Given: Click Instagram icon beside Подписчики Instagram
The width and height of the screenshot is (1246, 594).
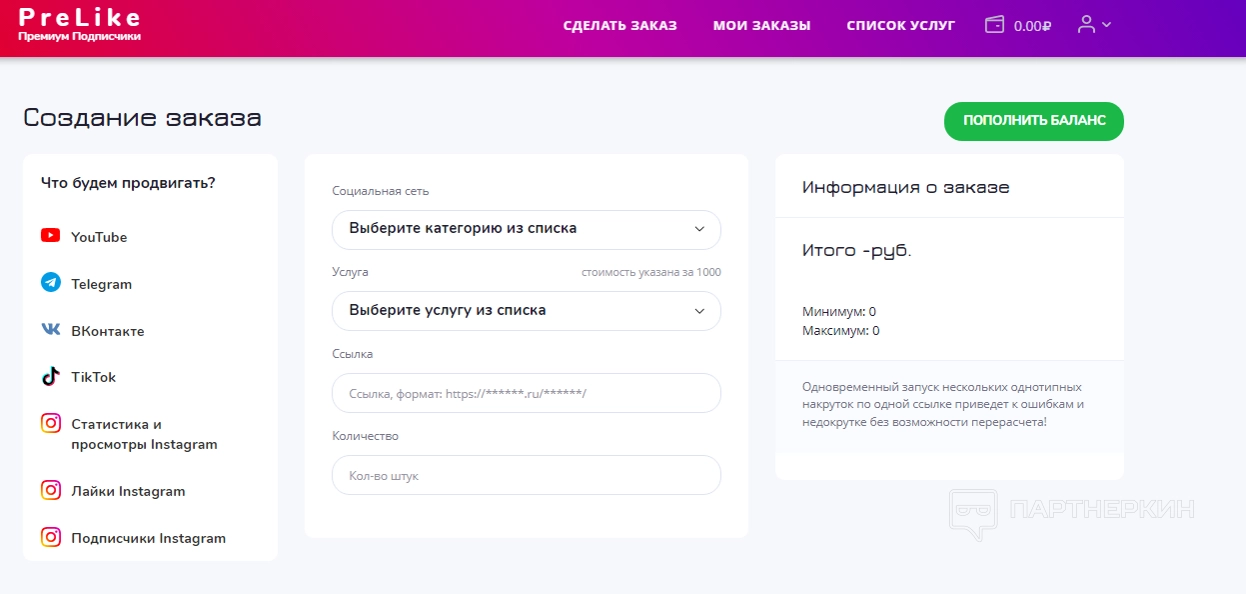Looking at the screenshot, I should click(50, 537).
